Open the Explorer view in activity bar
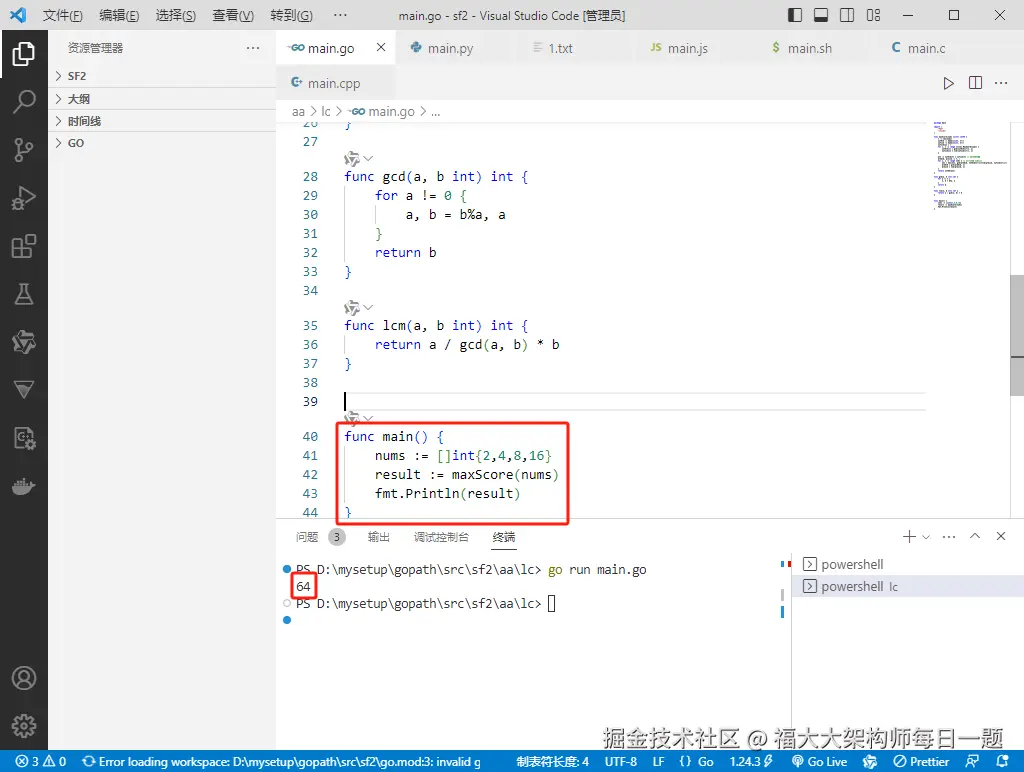Viewport: 1024px width, 772px height. tap(24, 54)
